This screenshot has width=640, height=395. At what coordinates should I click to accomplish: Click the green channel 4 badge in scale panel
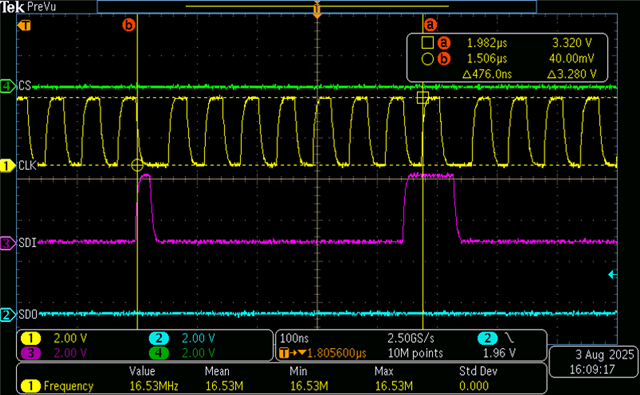tap(159, 353)
